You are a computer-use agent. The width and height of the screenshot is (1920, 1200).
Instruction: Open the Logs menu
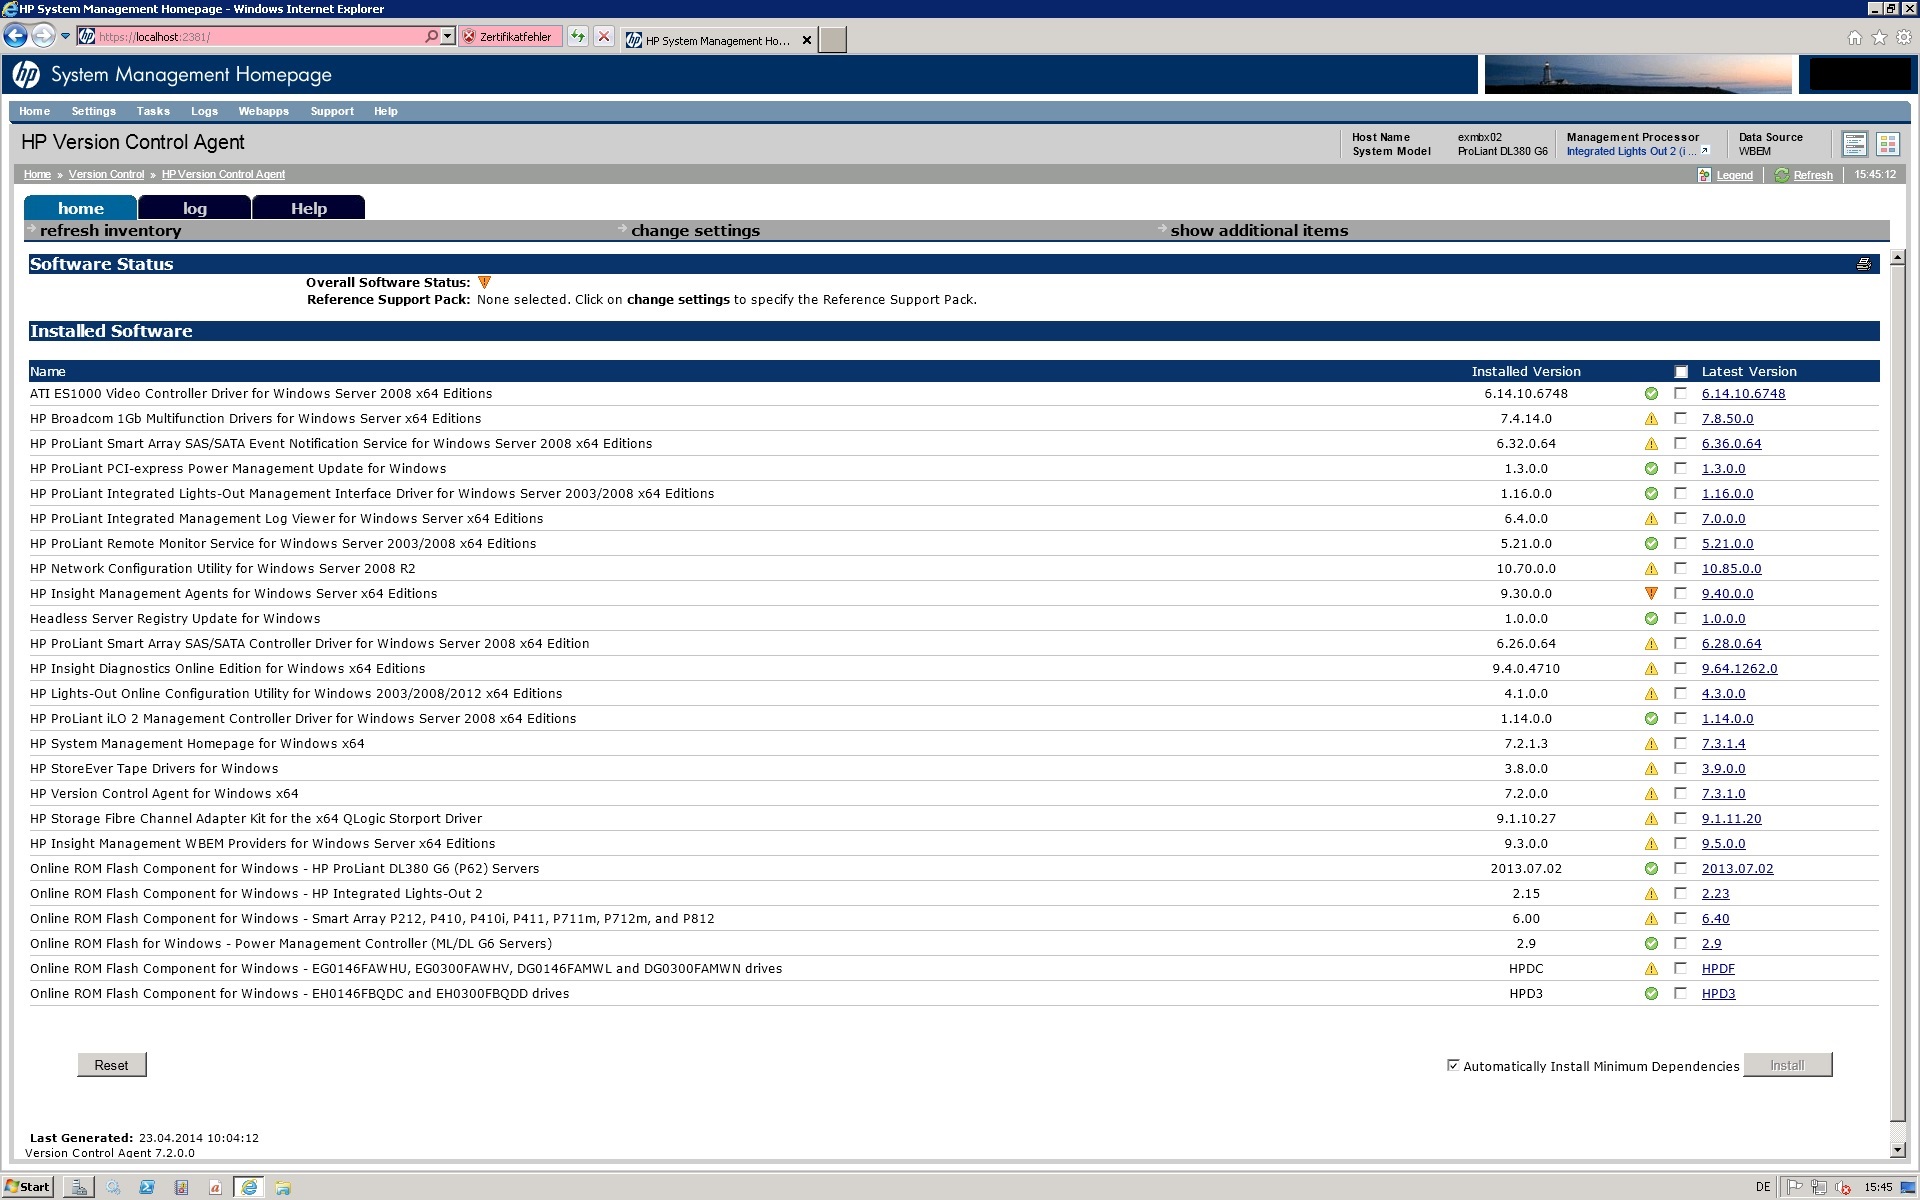point(204,111)
